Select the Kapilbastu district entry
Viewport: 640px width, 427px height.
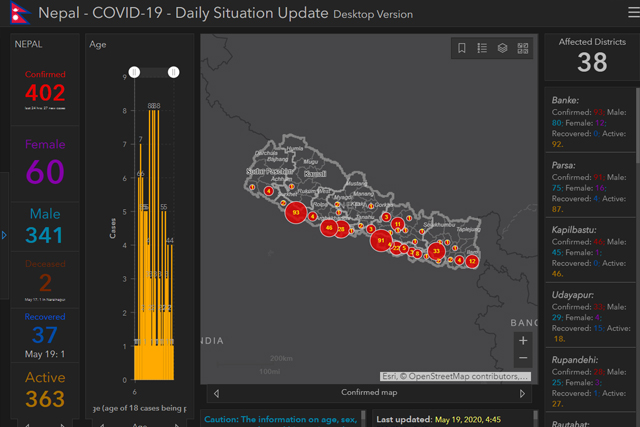590,250
